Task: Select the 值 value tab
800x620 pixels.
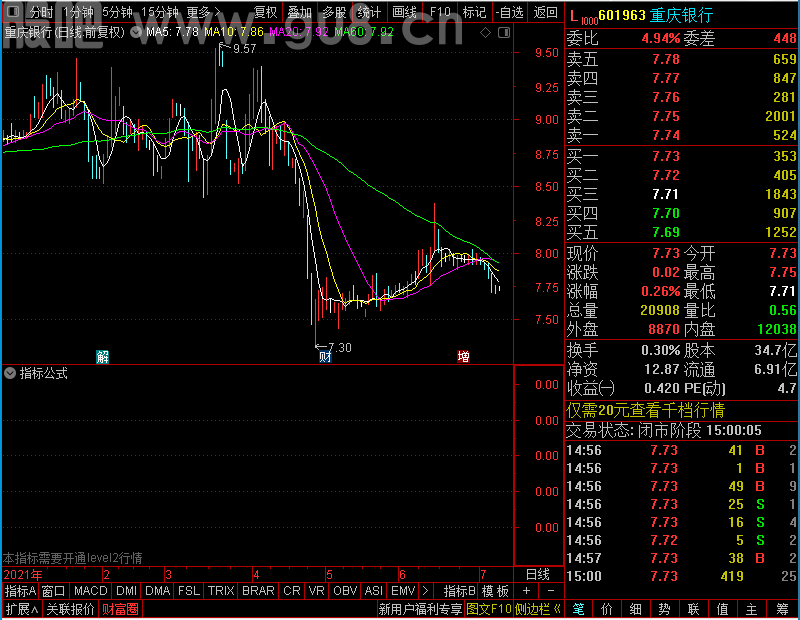Action: [722, 609]
